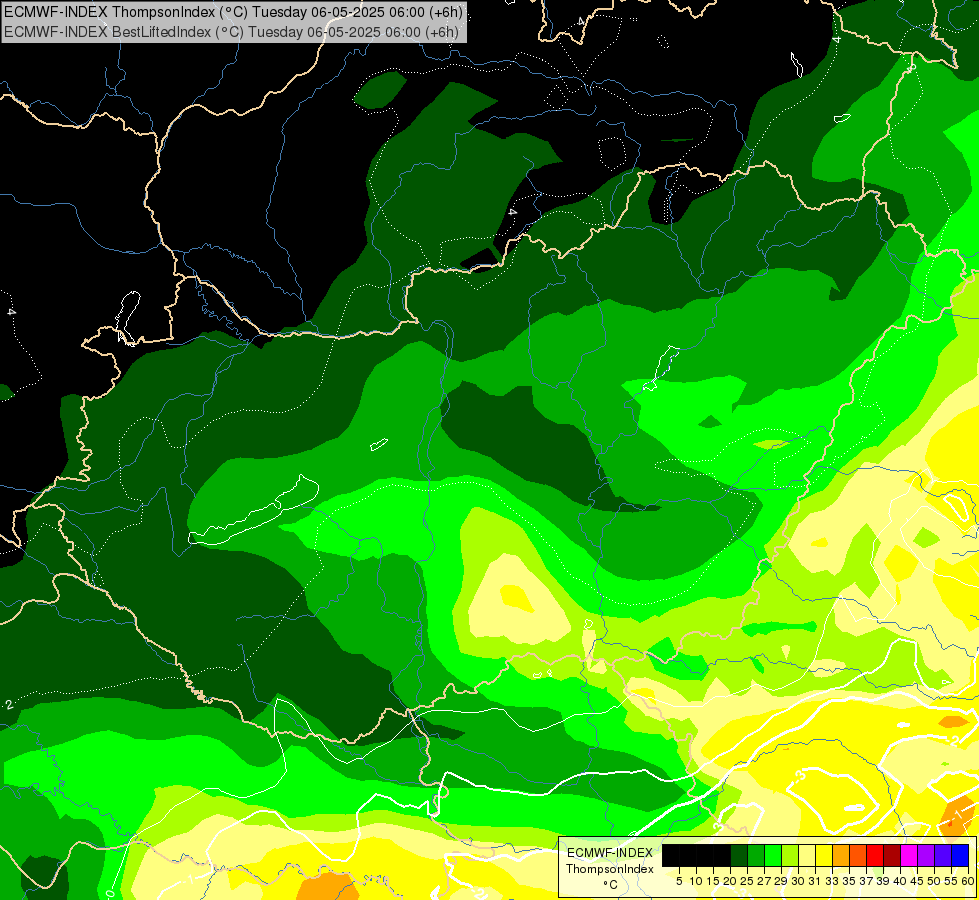The height and width of the screenshot is (900, 979).
Task: Click the legend tick value '31'
Action: click(815, 881)
